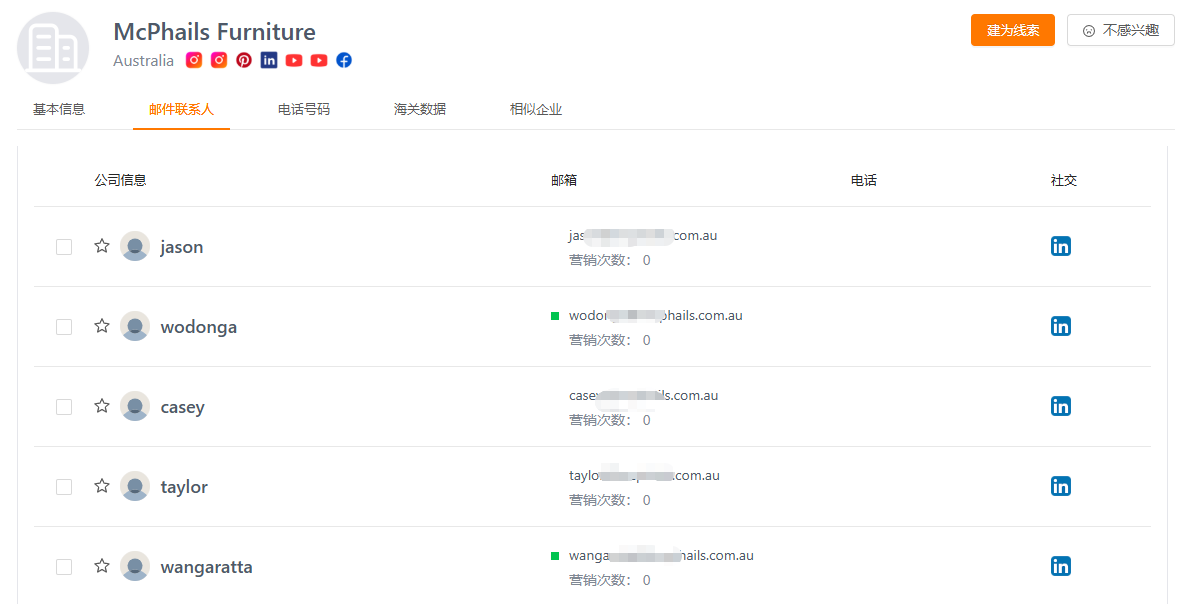
Task: Click jason's masked email address
Action: (643, 236)
